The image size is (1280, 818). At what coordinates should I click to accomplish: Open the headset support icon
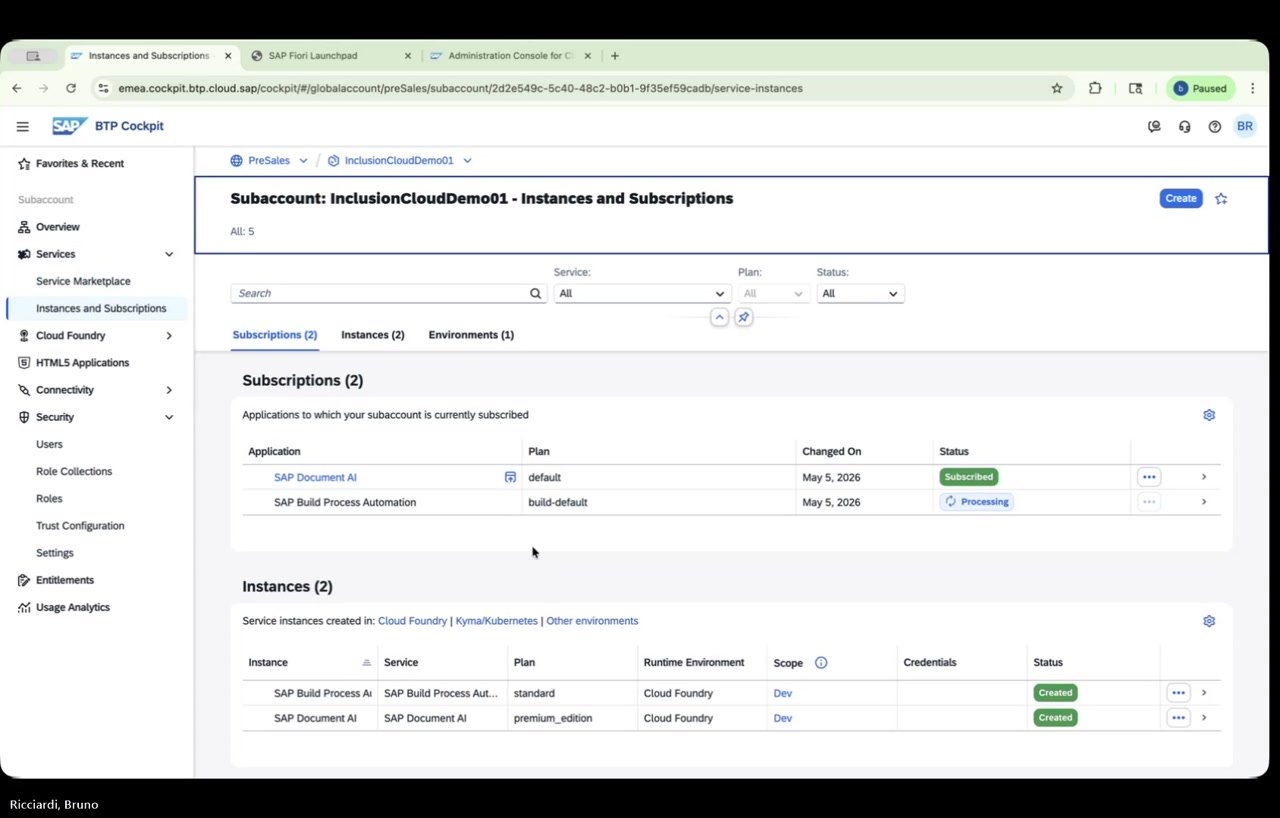coord(1185,127)
